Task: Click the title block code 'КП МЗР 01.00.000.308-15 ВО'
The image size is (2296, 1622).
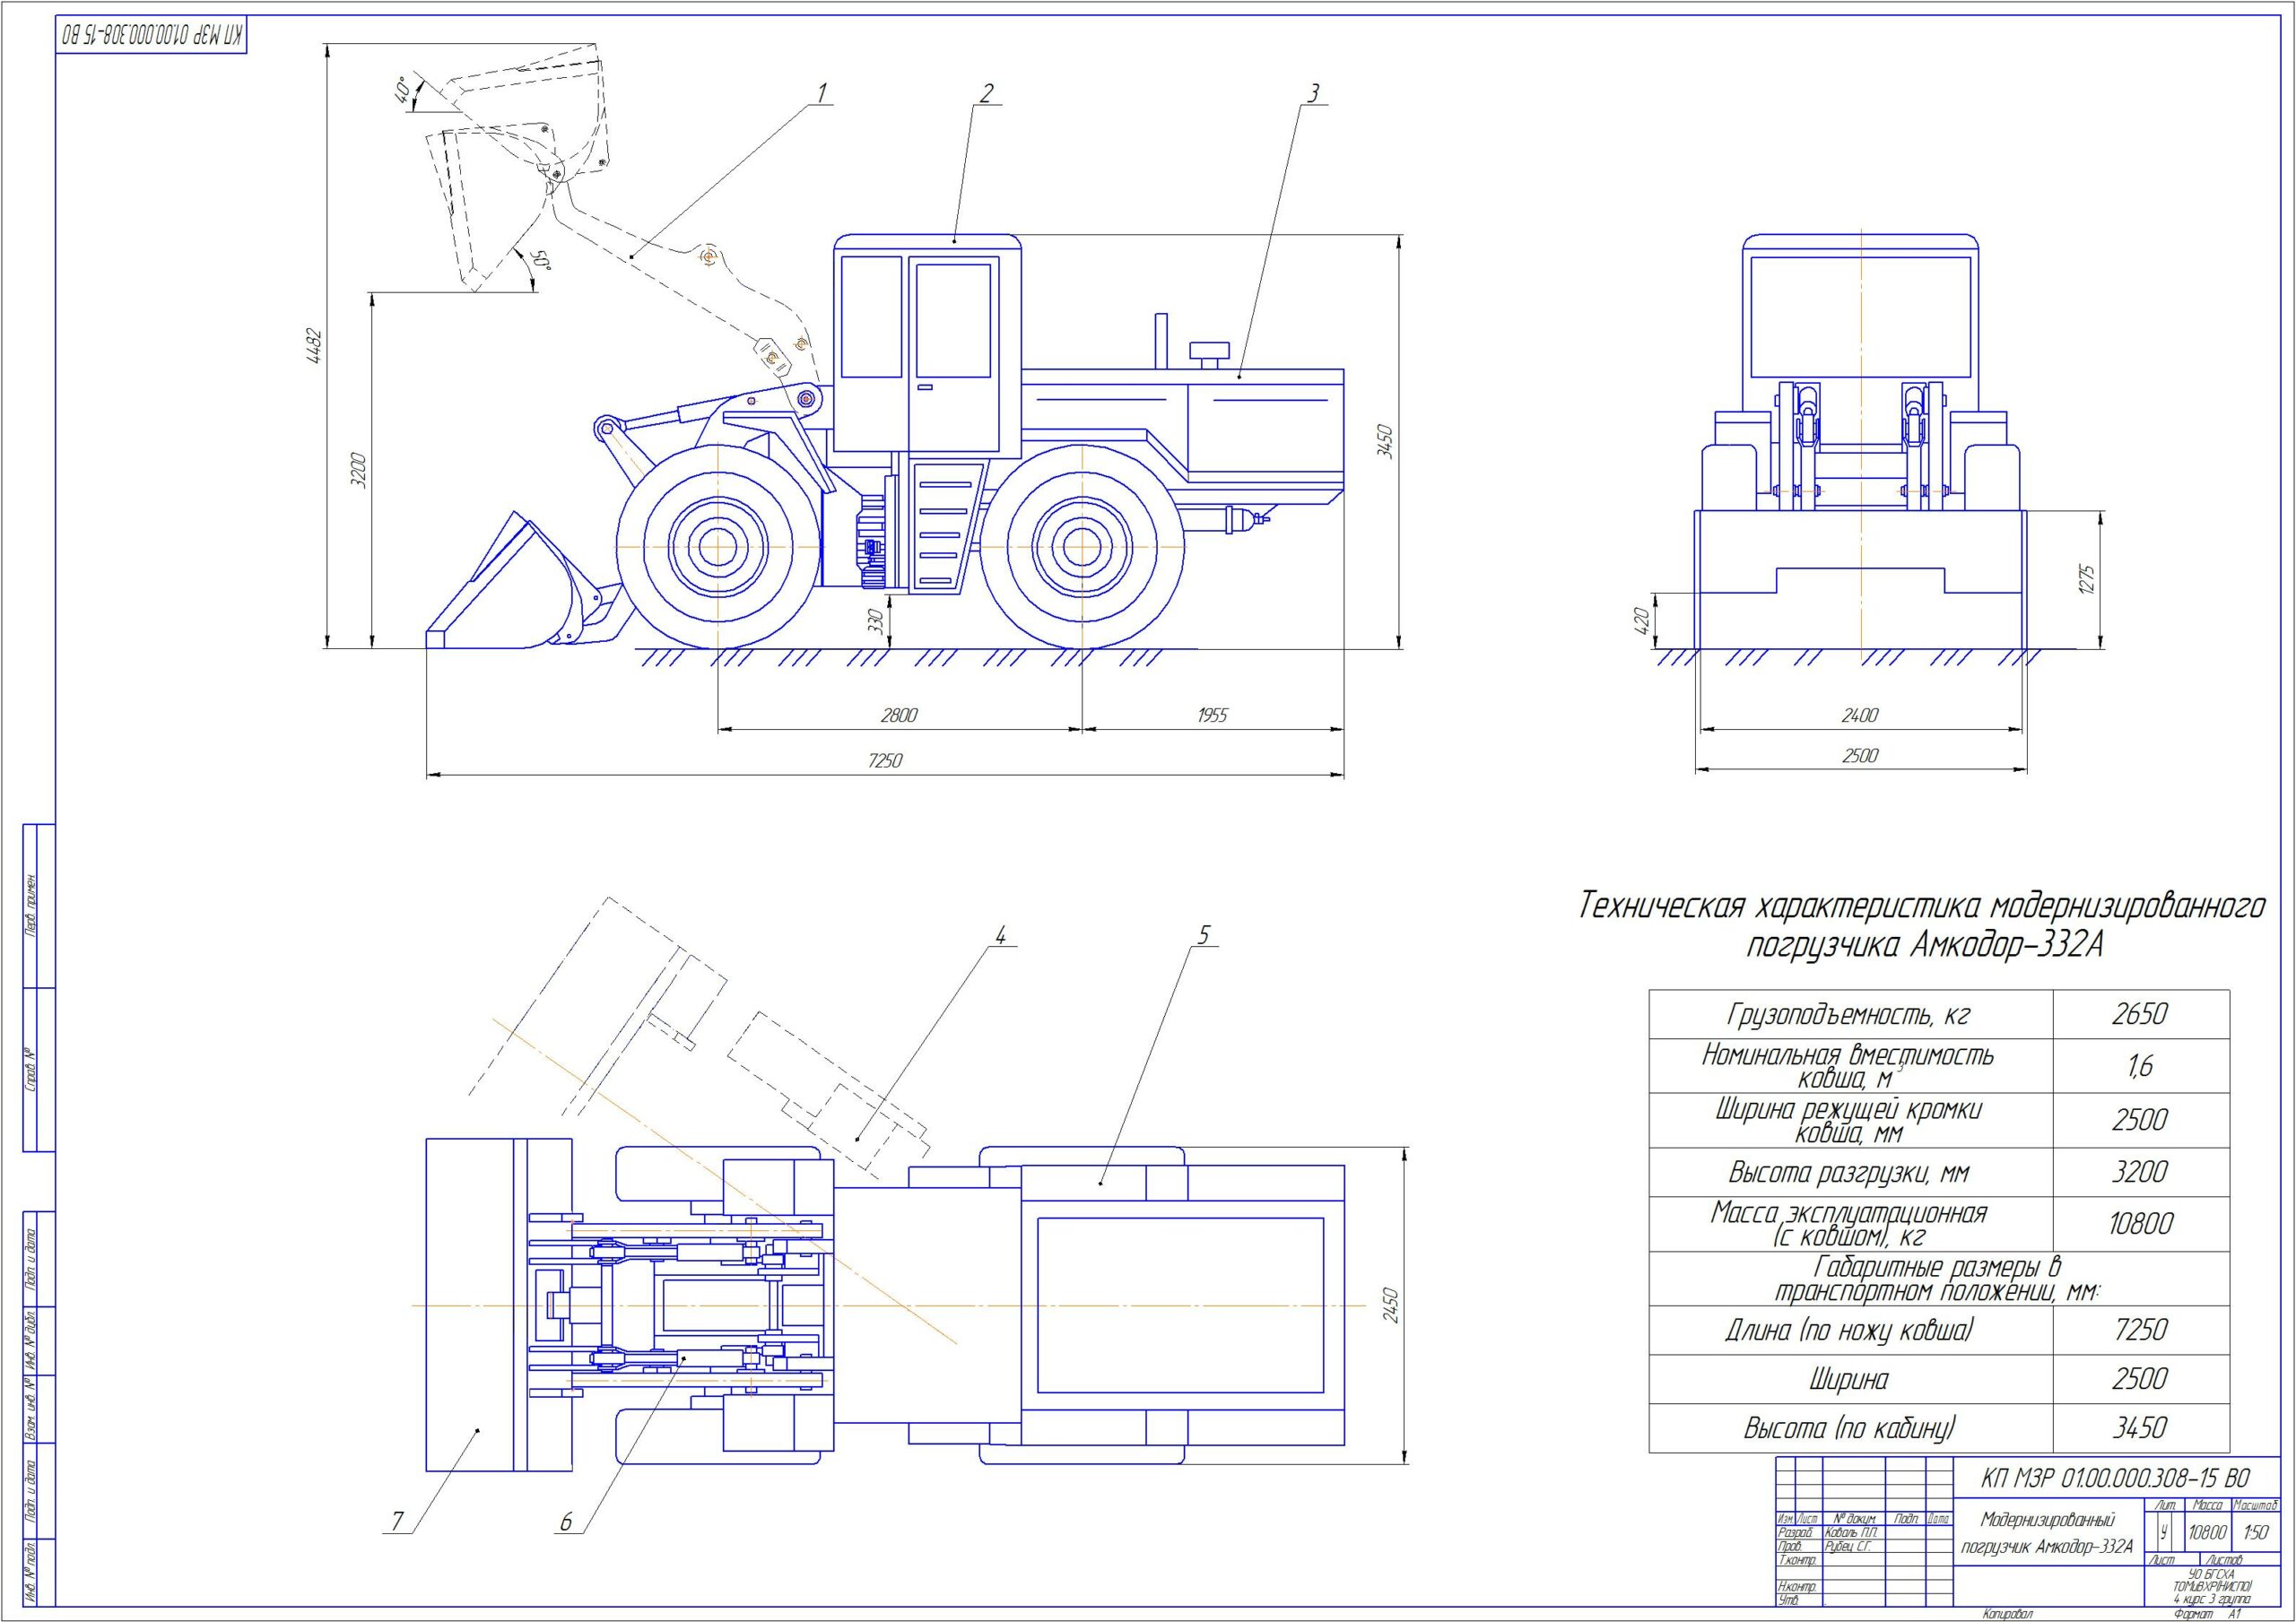Action: 2116,1478
